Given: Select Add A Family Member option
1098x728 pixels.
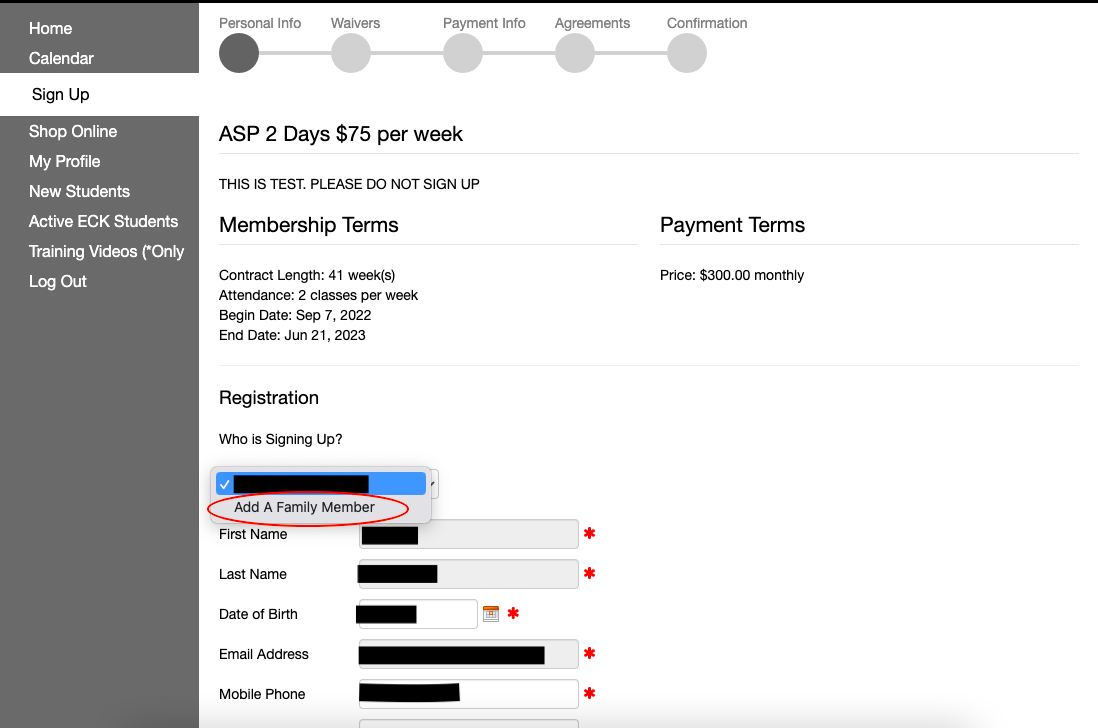Looking at the screenshot, I should pyautogui.click(x=305, y=508).
